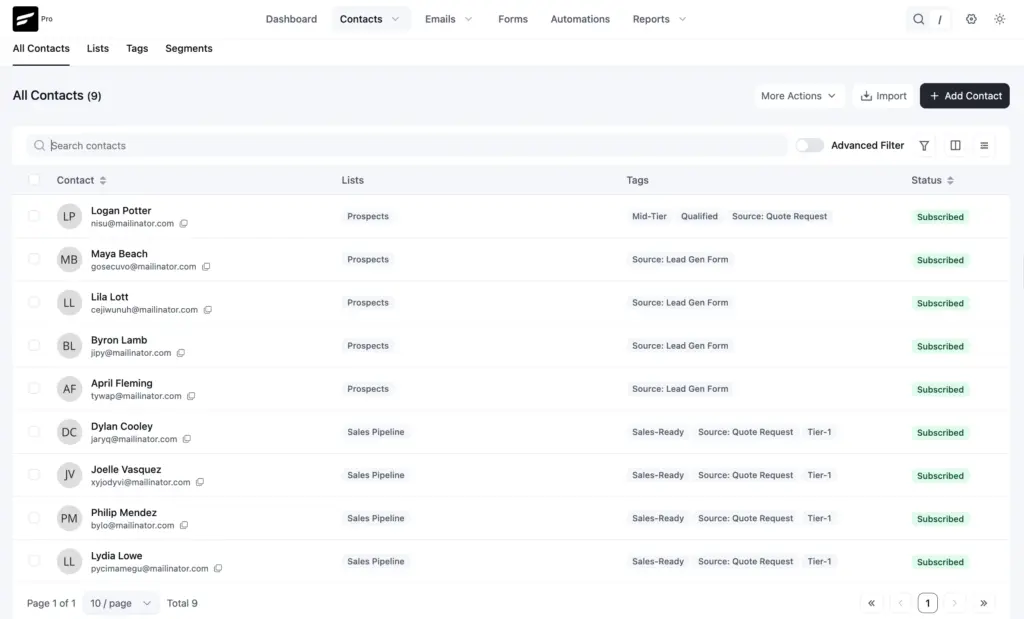The image size is (1024, 619).
Task: Select Dylan Cooley's row checkbox
Action: (x=34, y=431)
